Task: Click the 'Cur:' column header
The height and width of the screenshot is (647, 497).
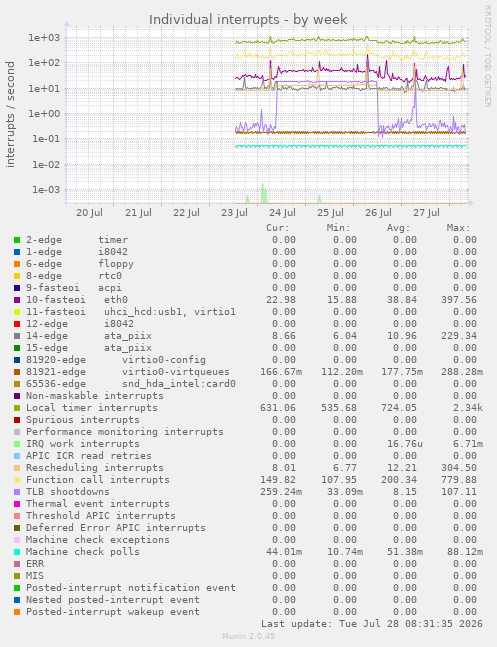Action: coord(278,228)
